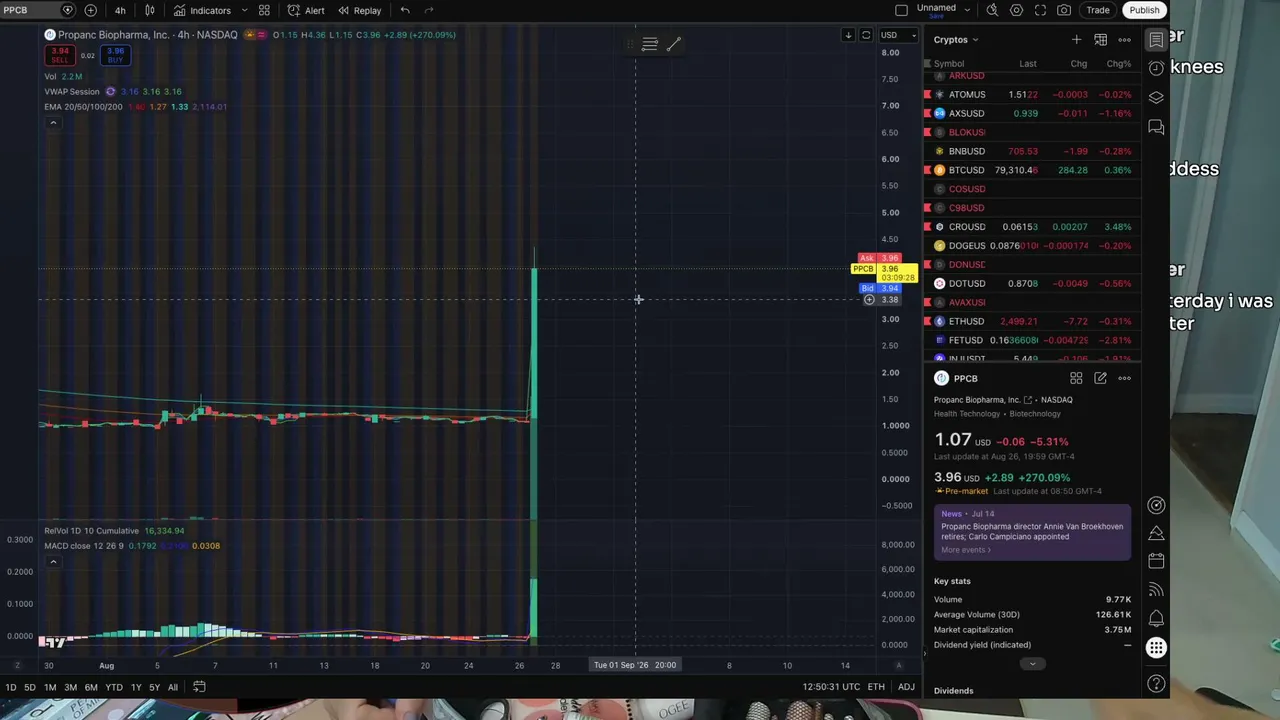Screen dimensions: 1280x720
Task: Show All date range
Action: 173,687
